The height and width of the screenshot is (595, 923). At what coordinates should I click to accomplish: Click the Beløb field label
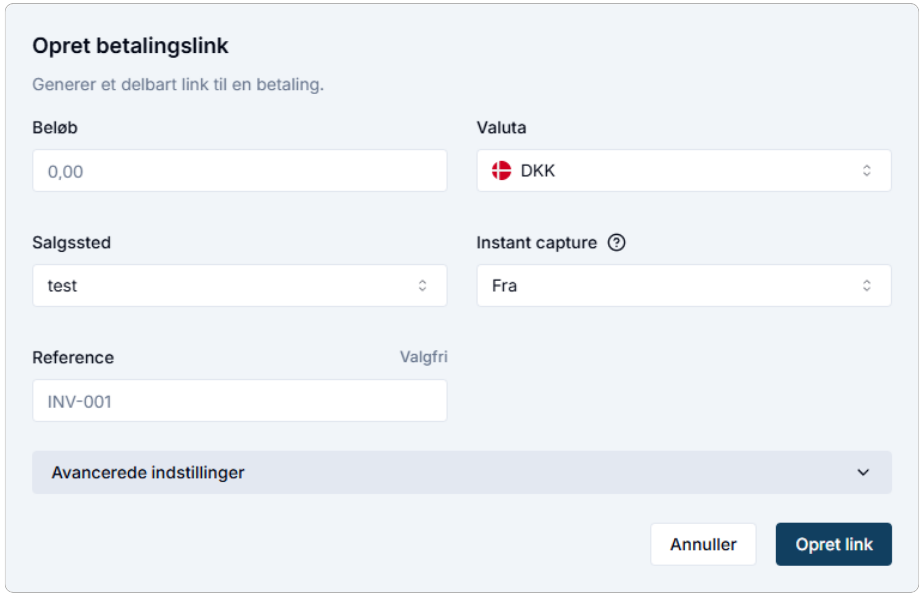[x=56, y=128]
